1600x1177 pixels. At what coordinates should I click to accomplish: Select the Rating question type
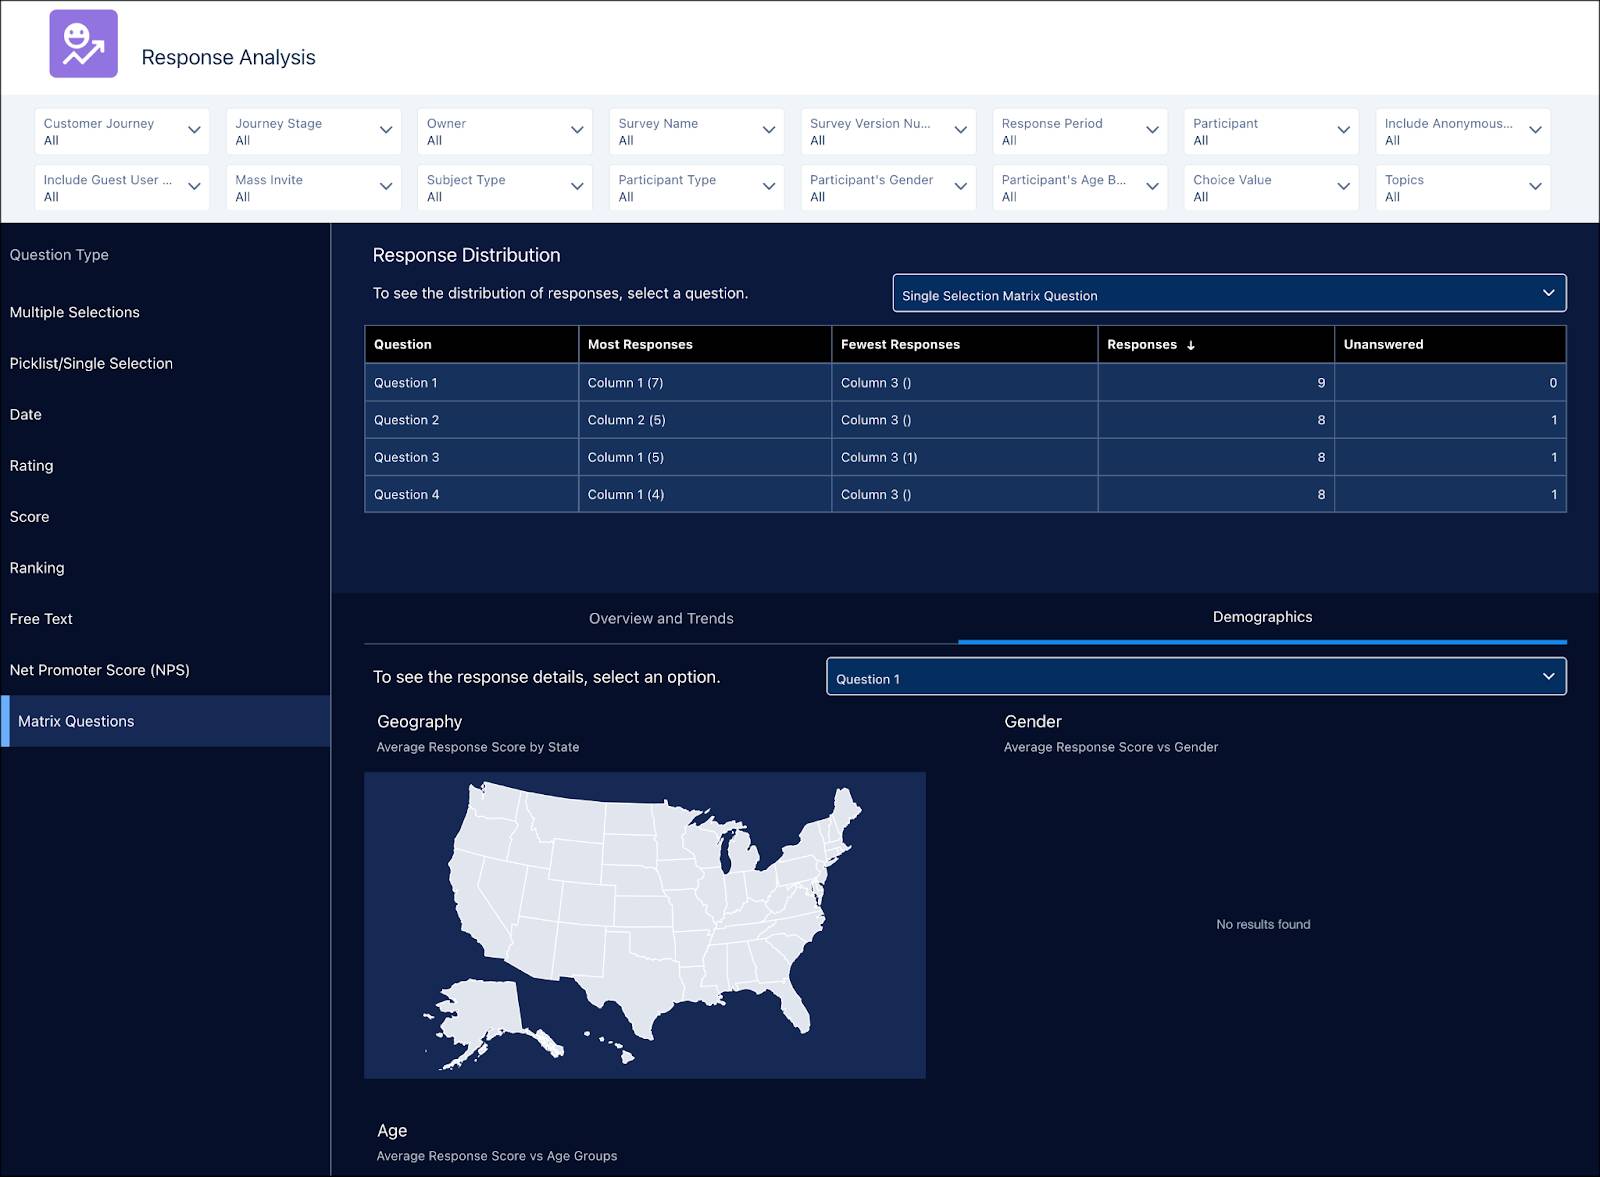[32, 465]
